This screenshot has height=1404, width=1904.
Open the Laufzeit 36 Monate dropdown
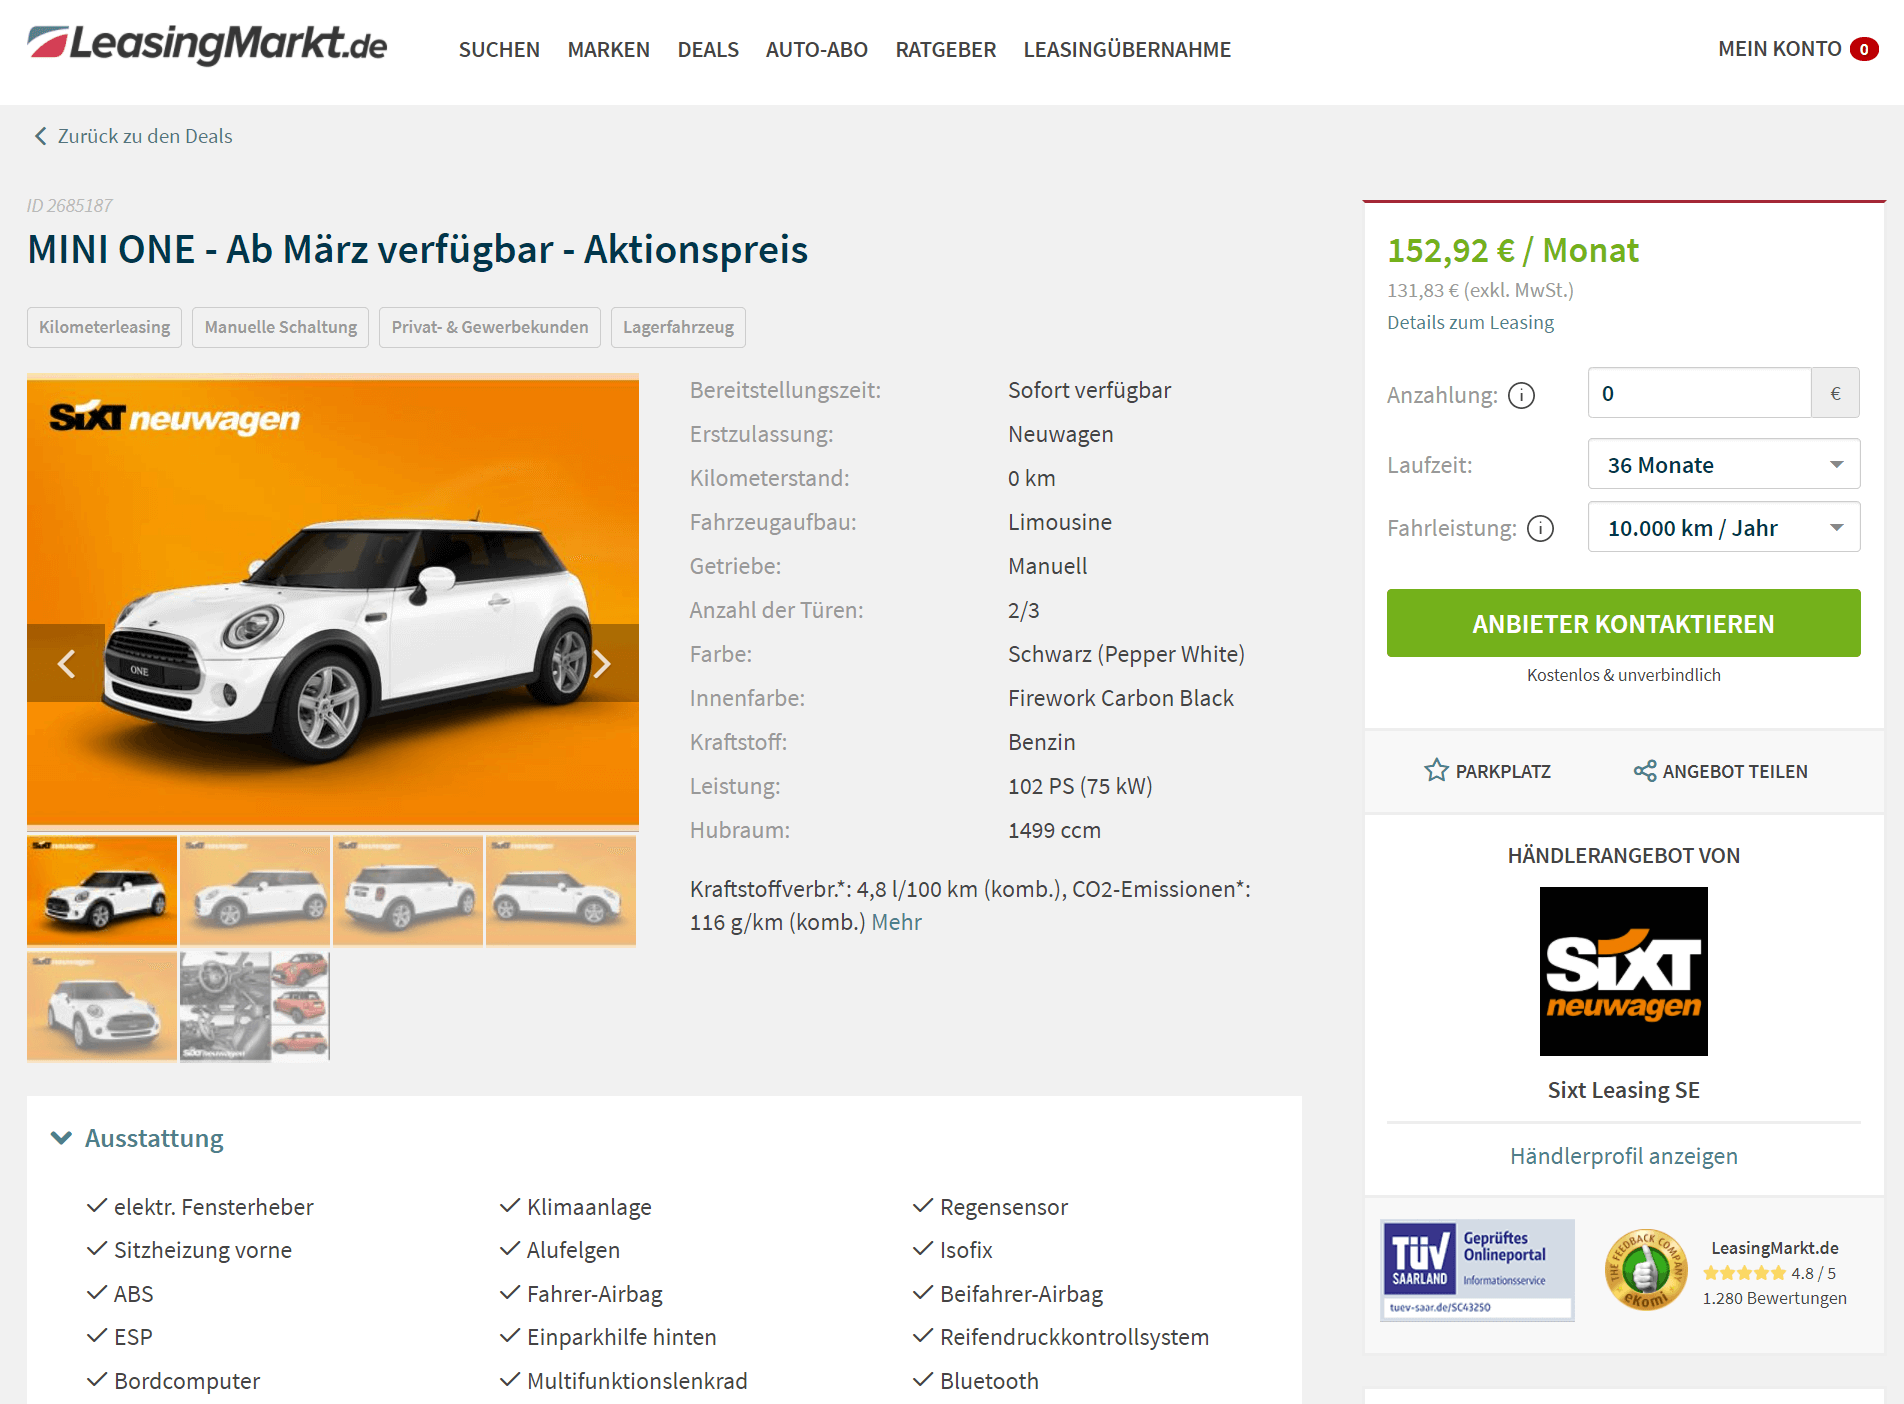1723,464
